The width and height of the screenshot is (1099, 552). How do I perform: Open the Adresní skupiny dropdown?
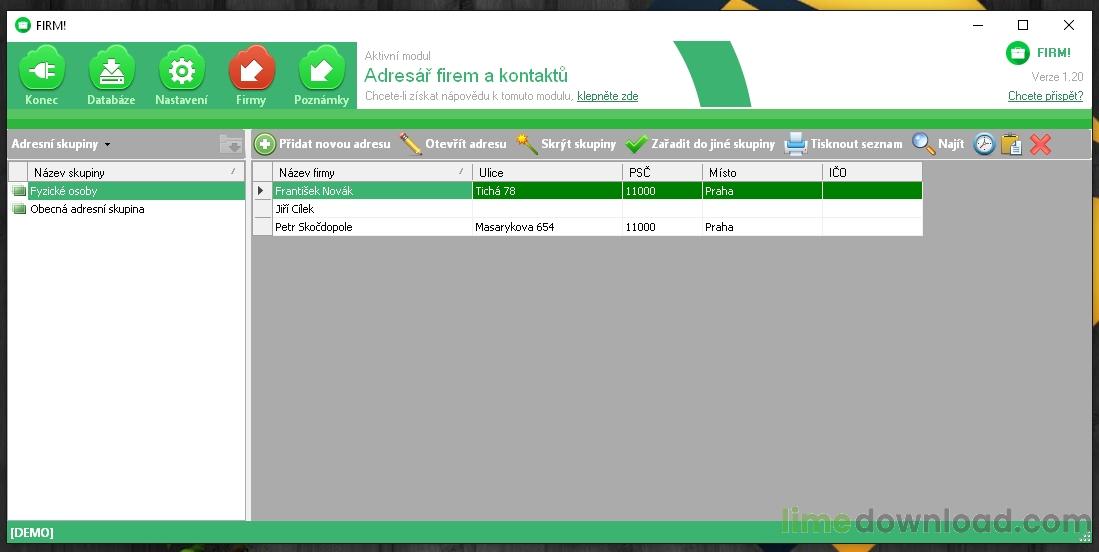coord(61,144)
